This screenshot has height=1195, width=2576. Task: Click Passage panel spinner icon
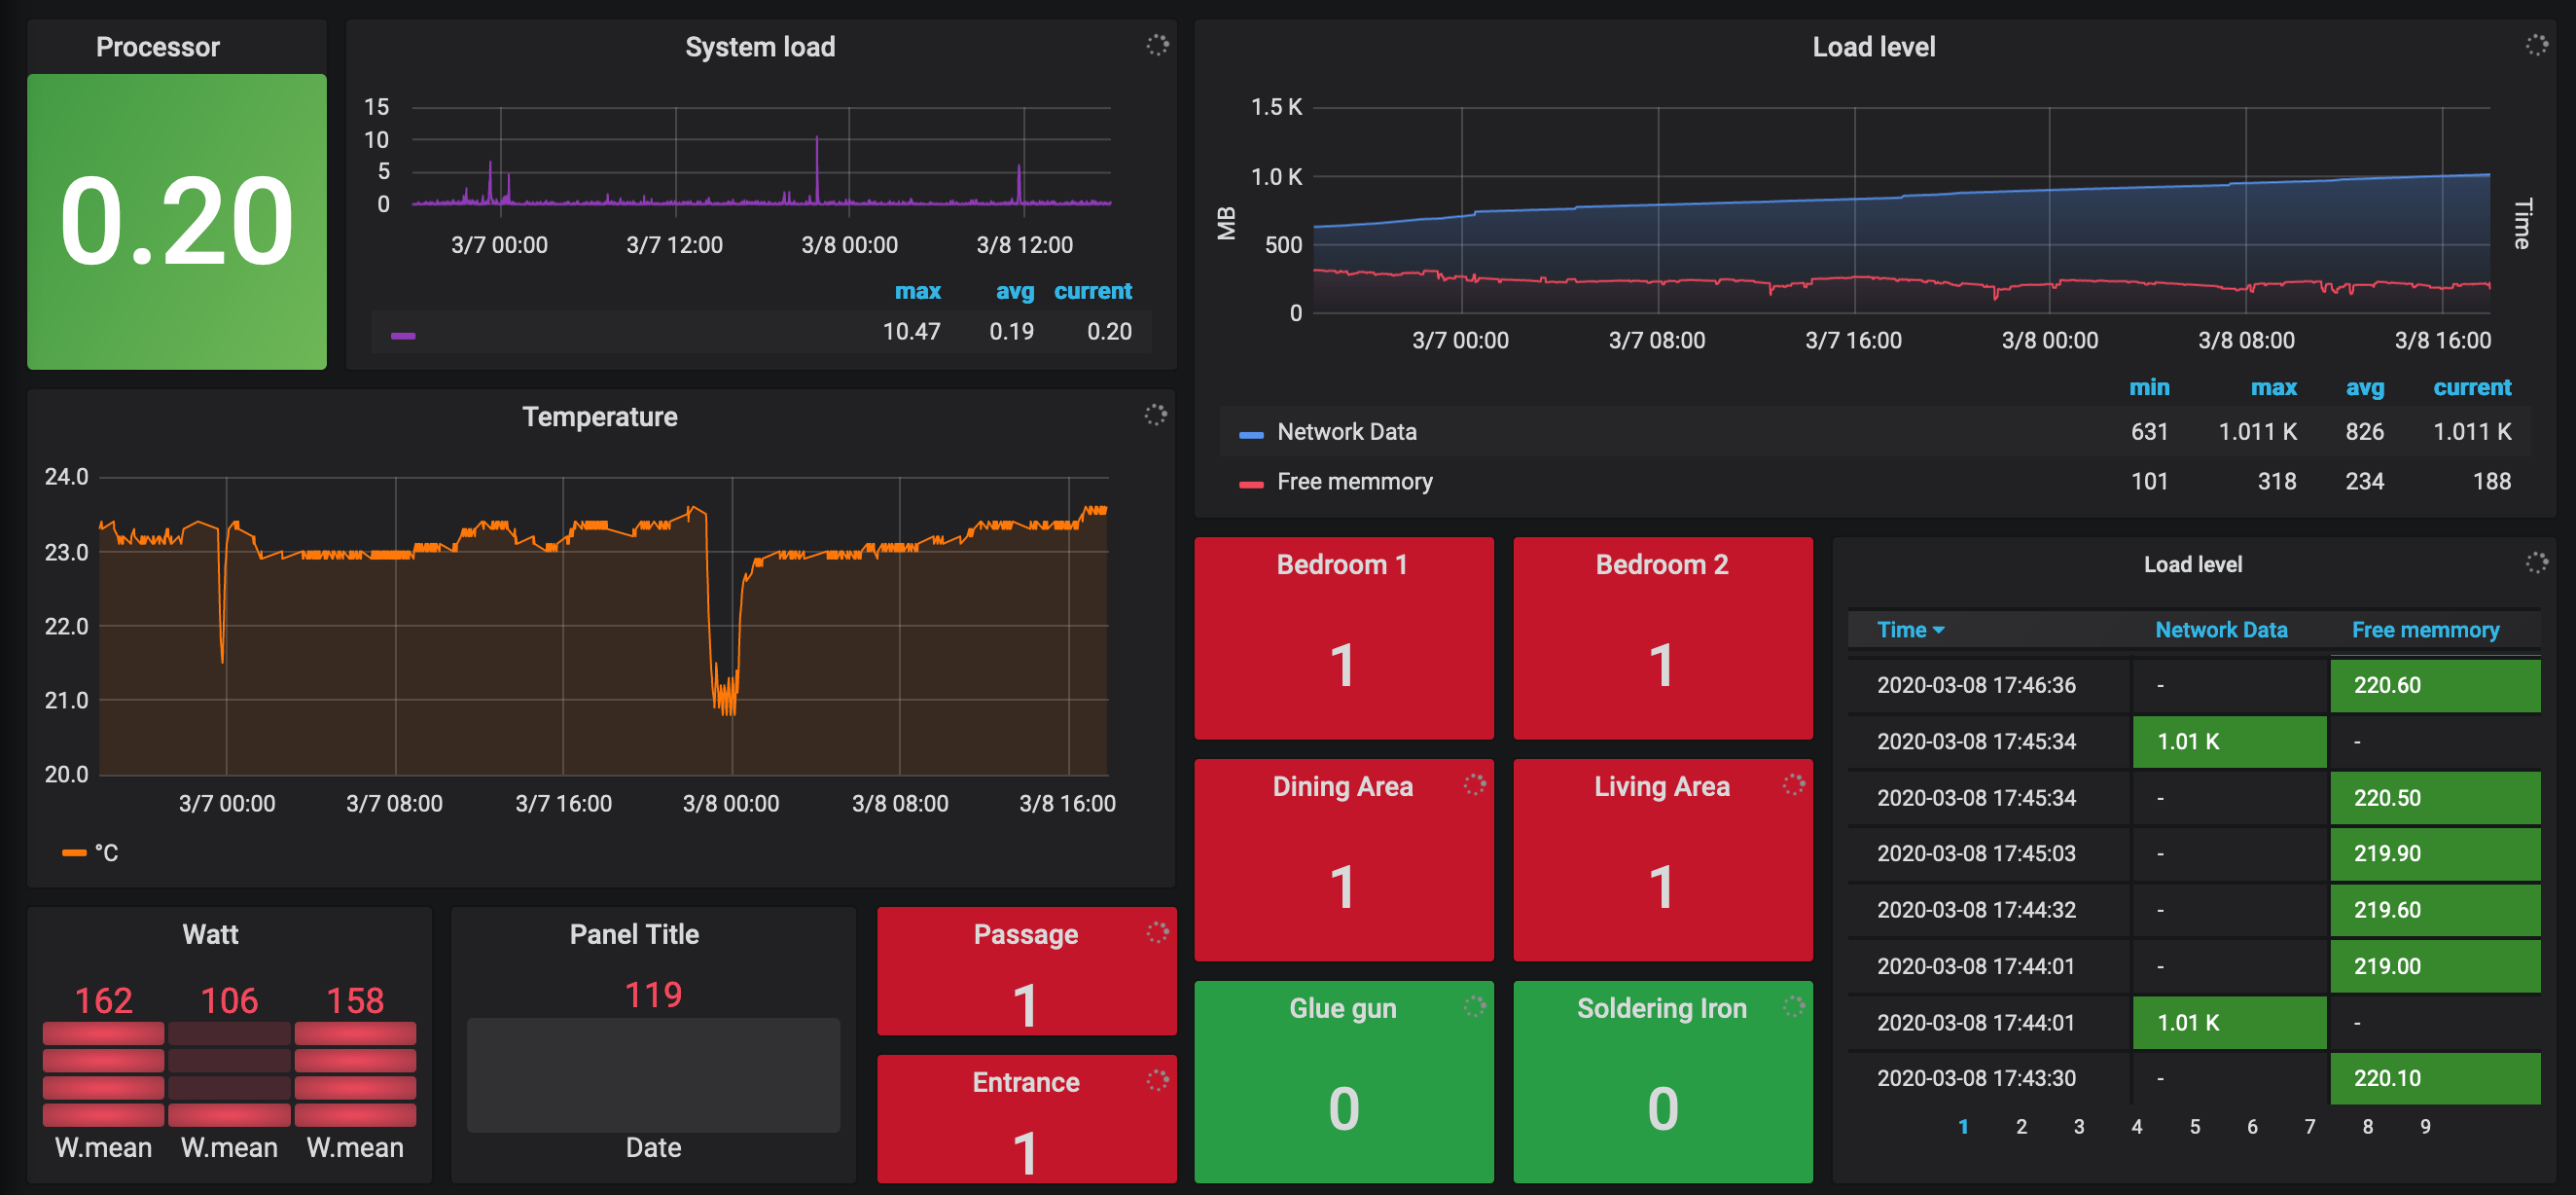point(1157,933)
